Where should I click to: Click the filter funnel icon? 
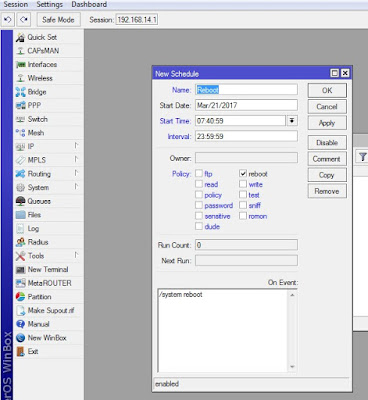(x=363, y=157)
